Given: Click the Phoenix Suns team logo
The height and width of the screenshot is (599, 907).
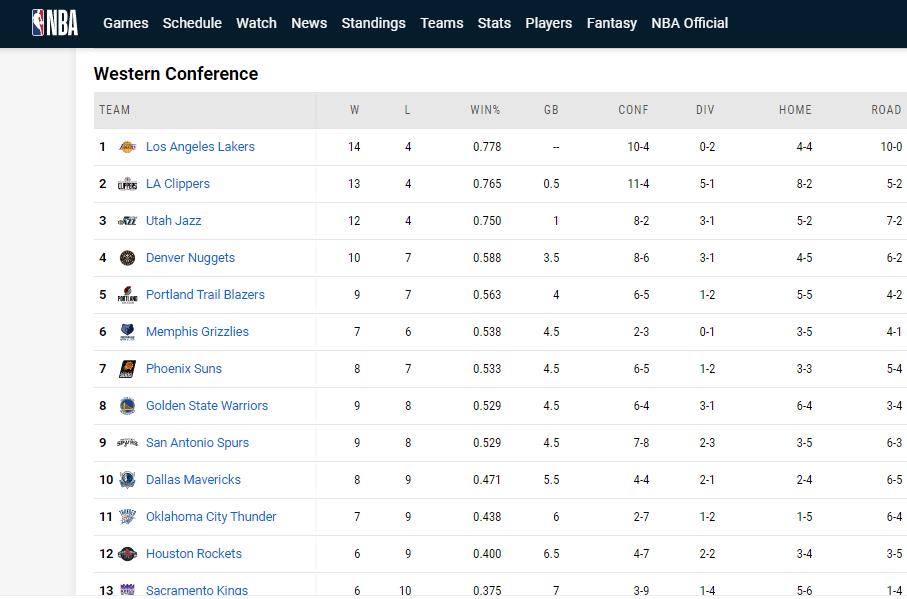Looking at the screenshot, I should coord(127,369).
